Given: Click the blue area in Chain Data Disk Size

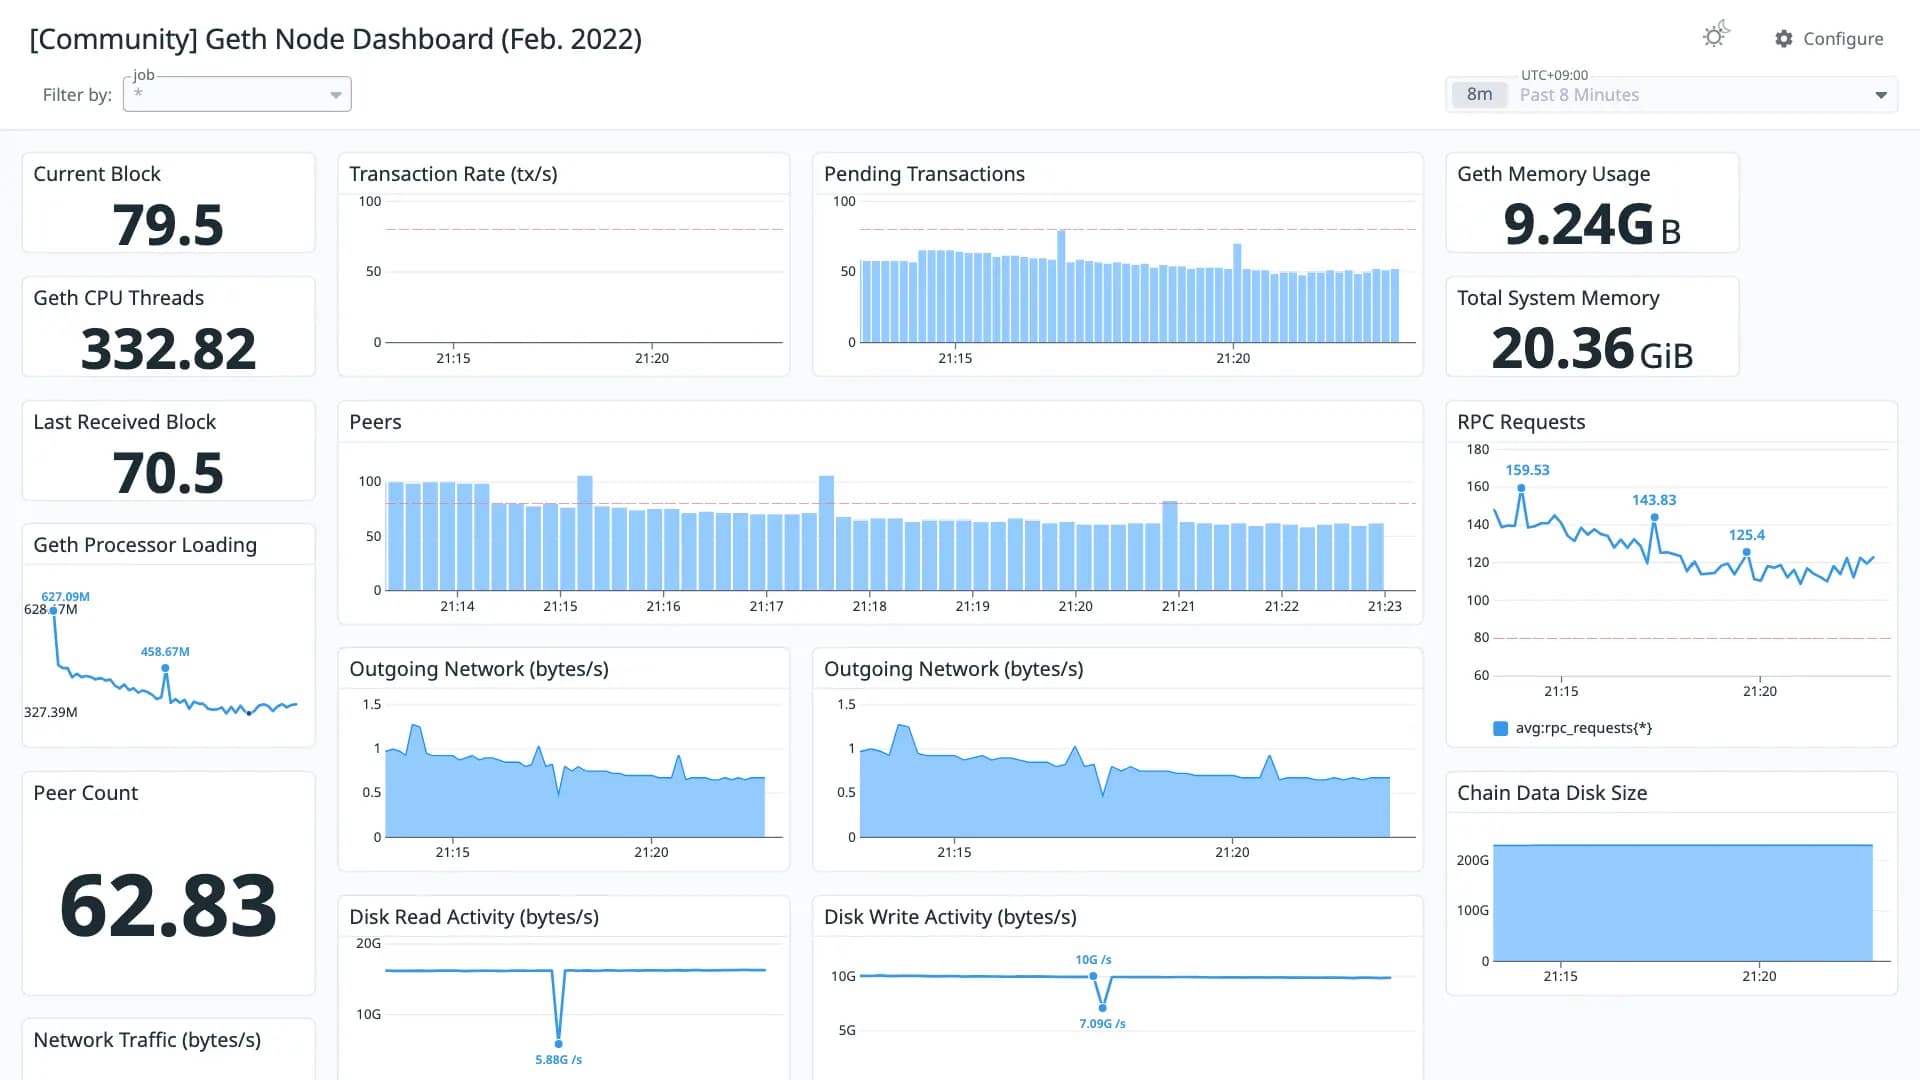Looking at the screenshot, I should [x=1682, y=903].
